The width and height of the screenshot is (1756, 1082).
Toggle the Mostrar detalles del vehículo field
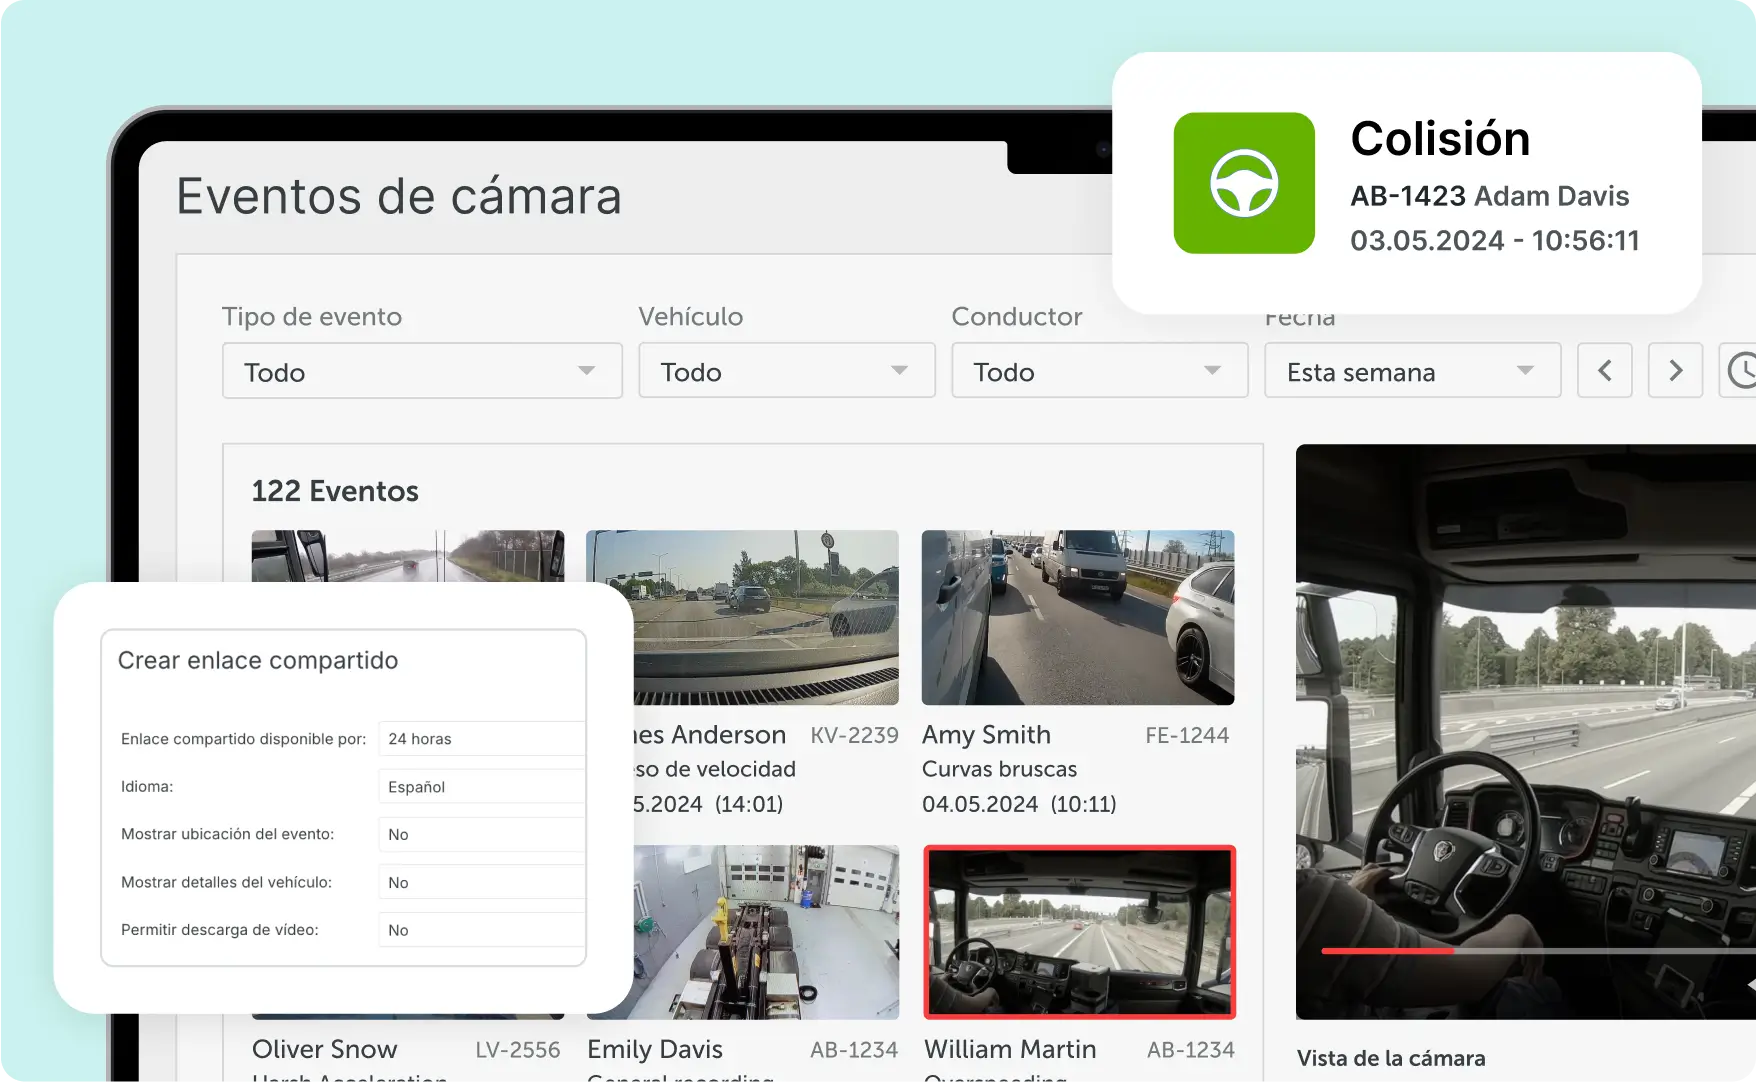(482, 883)
